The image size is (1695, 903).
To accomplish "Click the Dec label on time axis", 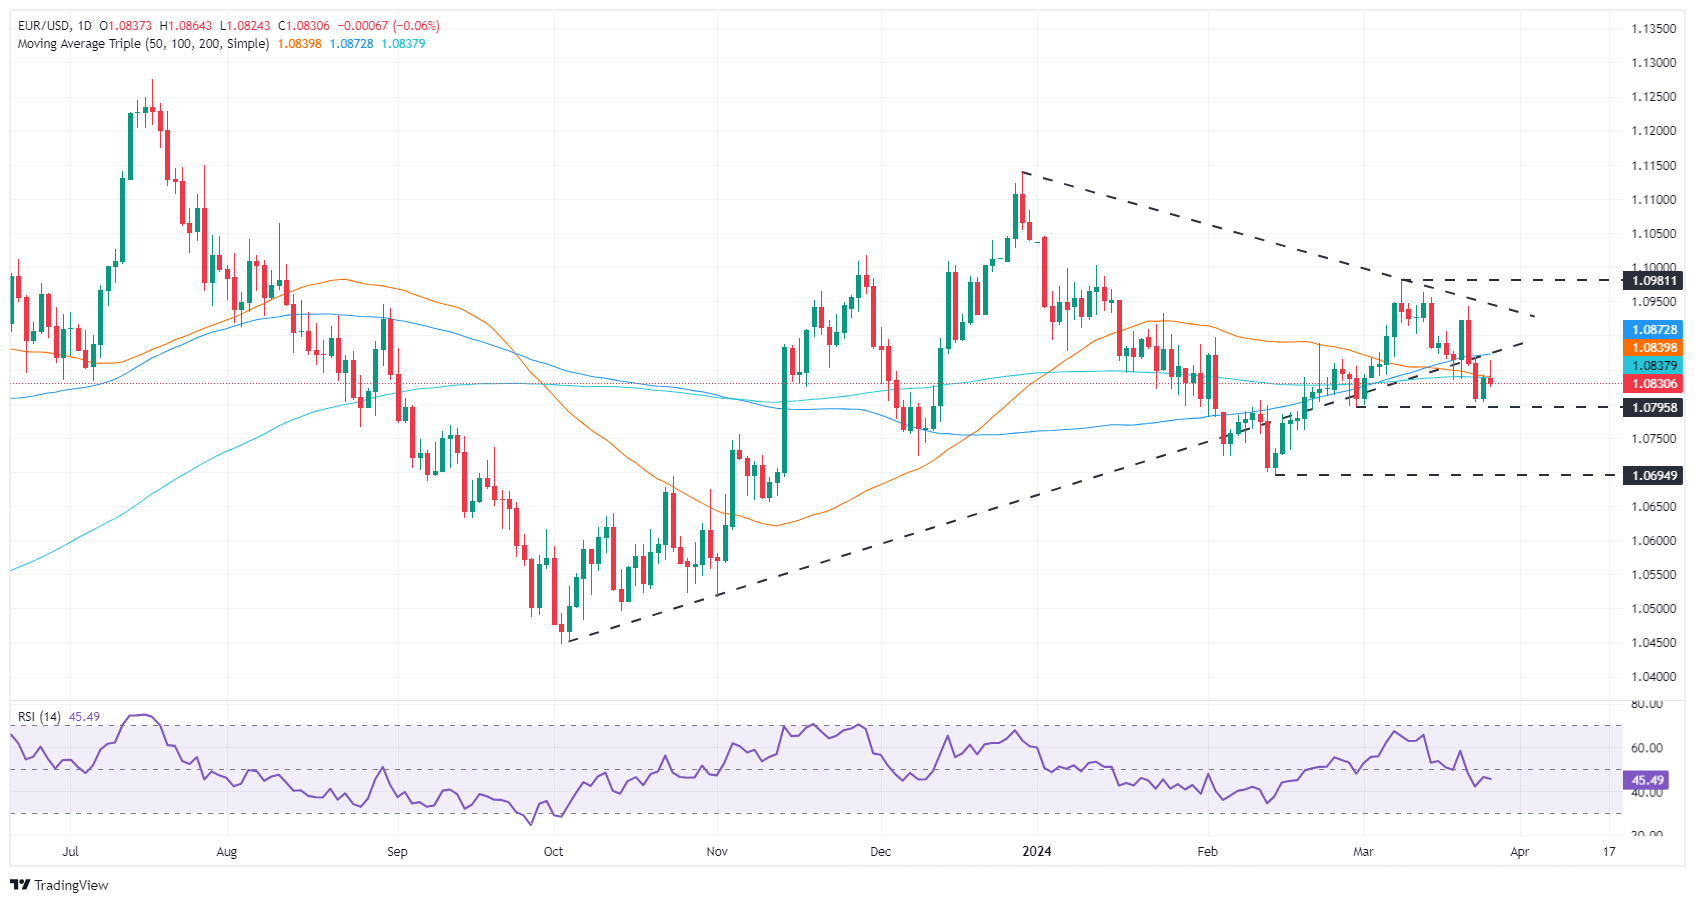I will click(x=881, y=852).
